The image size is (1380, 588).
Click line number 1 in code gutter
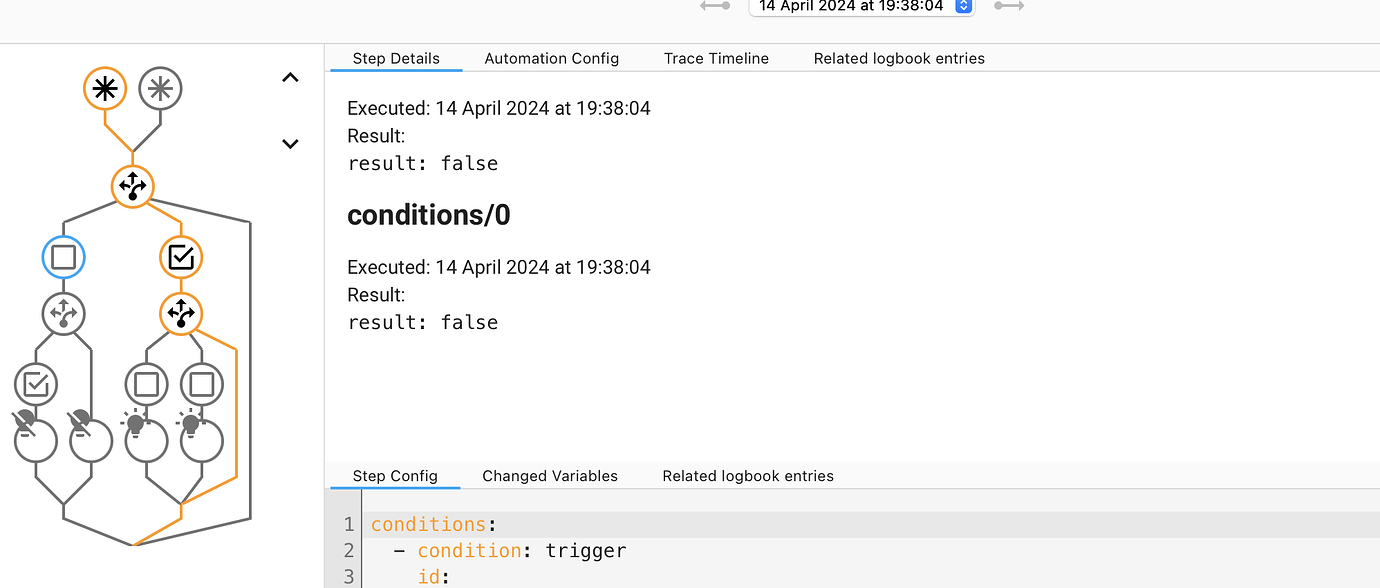click(x=349, y=524)
